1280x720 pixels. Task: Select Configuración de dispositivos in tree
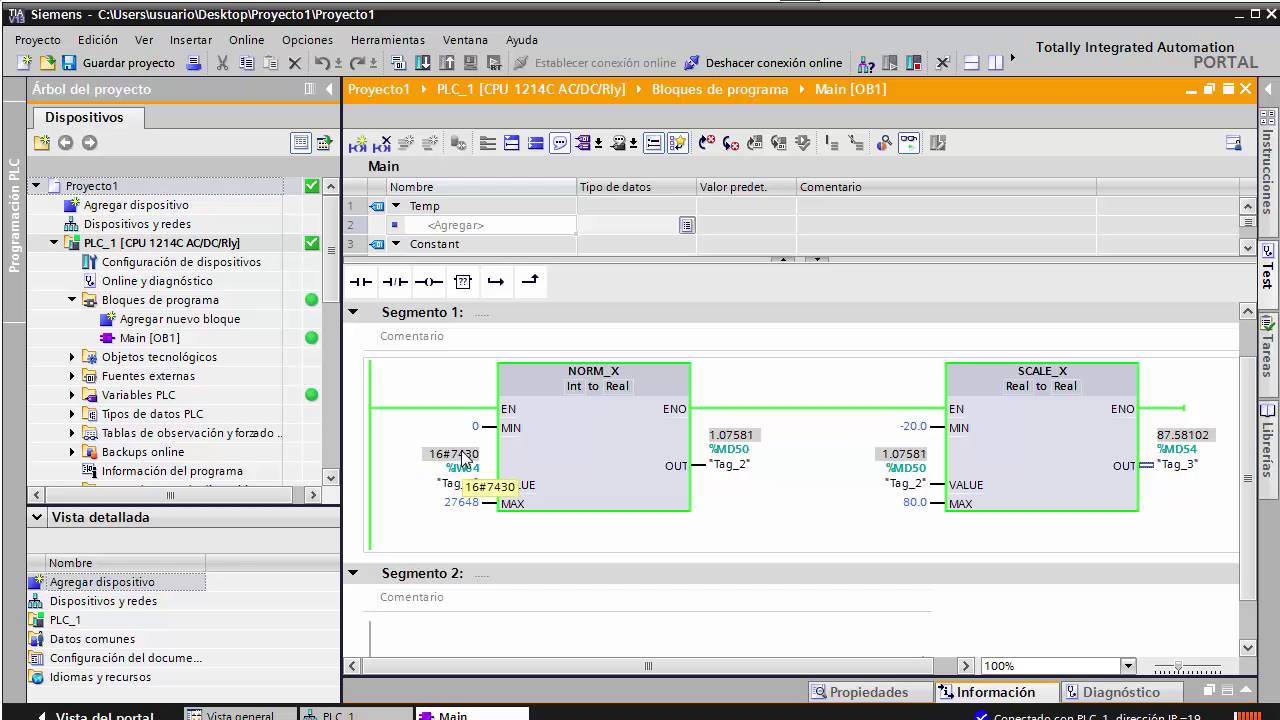181,262
